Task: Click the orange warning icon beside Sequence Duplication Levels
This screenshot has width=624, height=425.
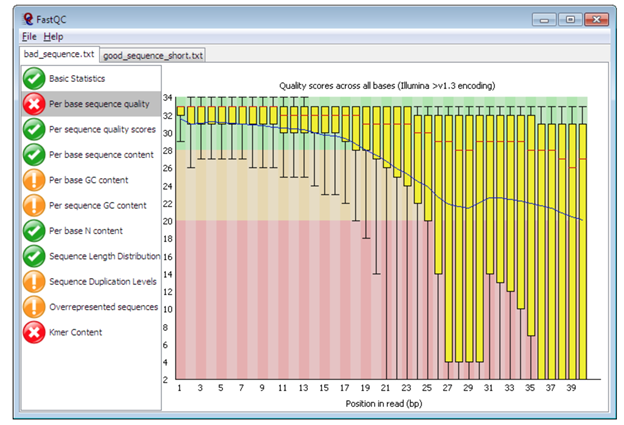Action: [34, 281]
